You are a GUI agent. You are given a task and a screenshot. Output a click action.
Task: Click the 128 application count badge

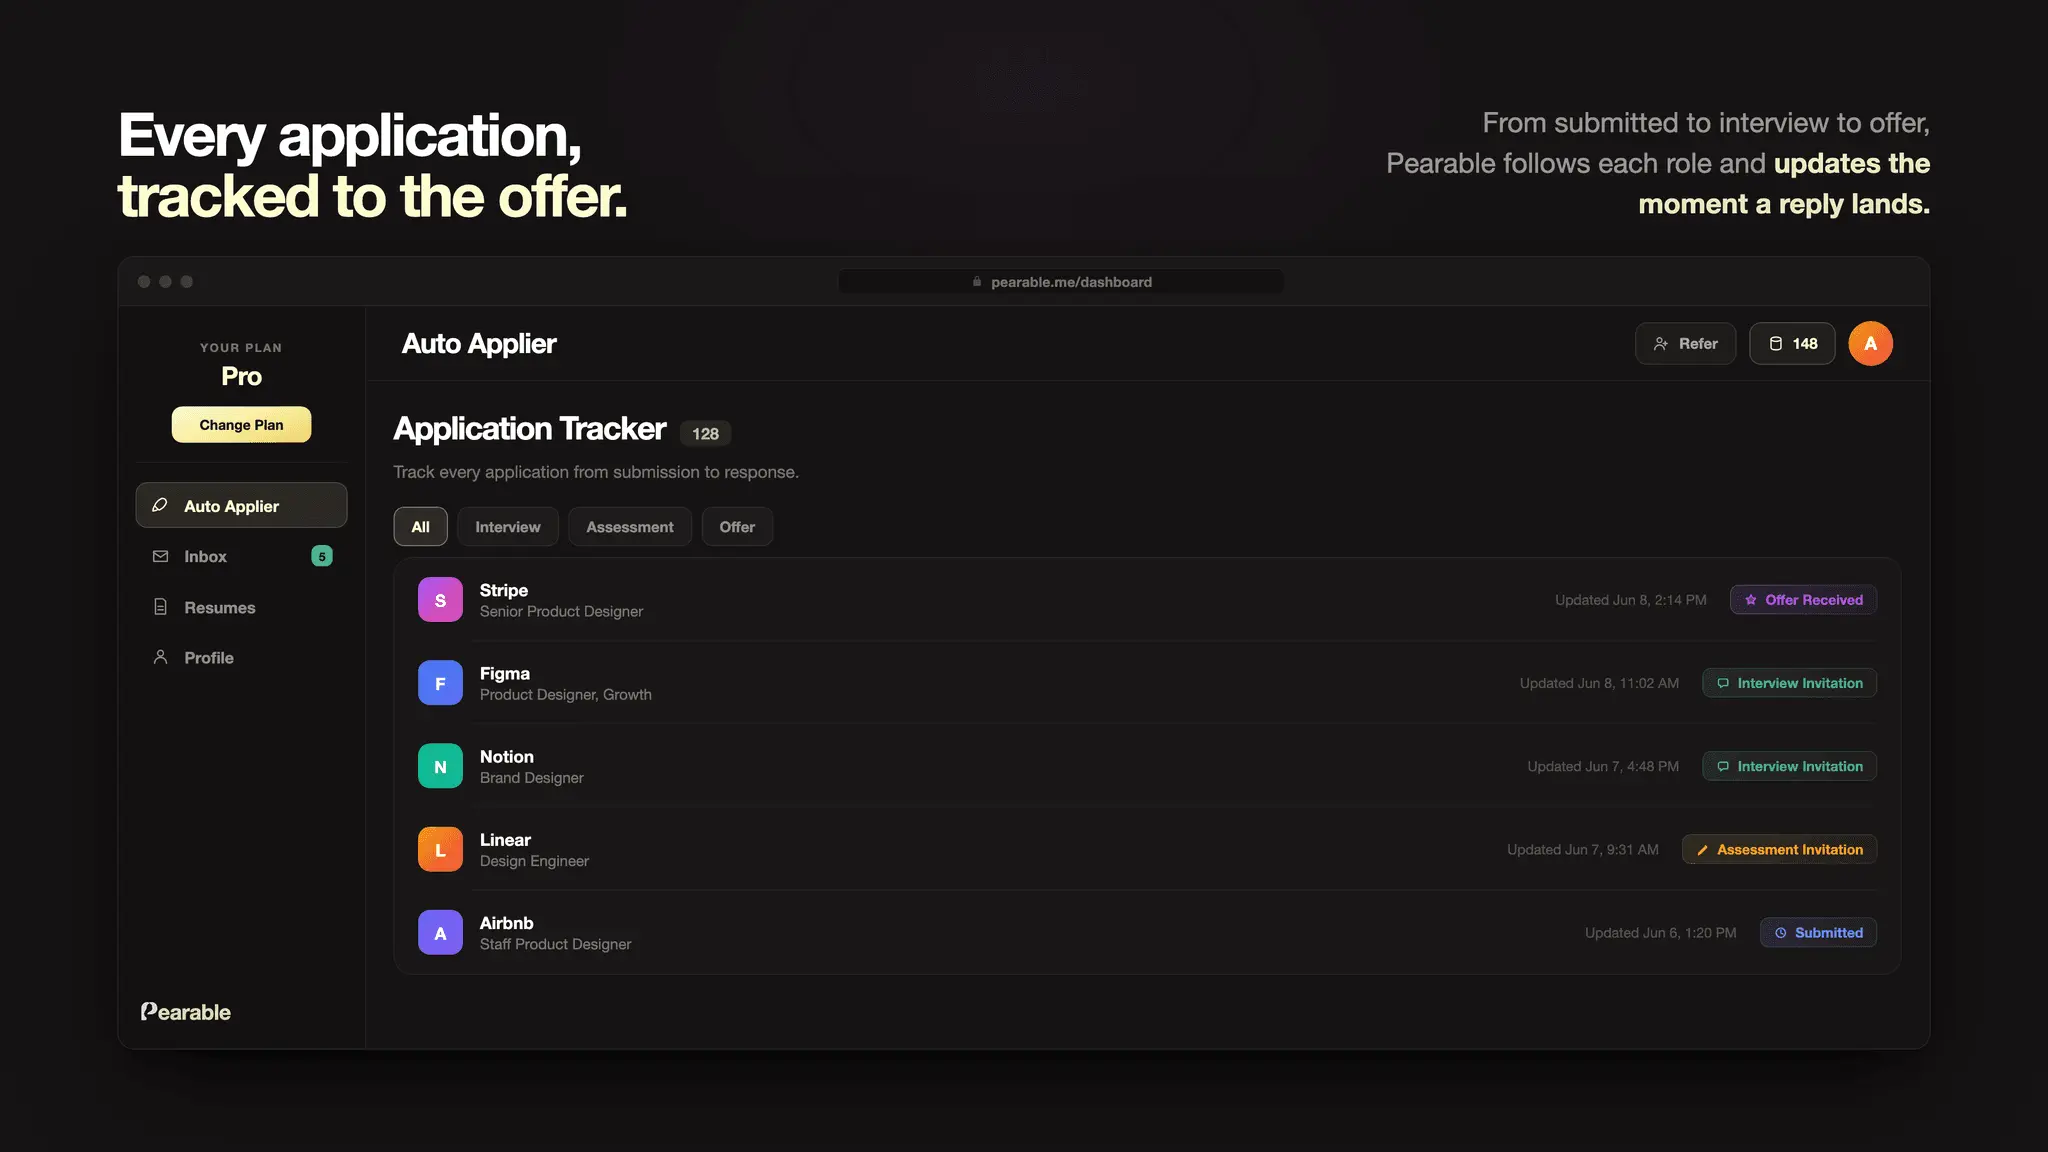705,433
